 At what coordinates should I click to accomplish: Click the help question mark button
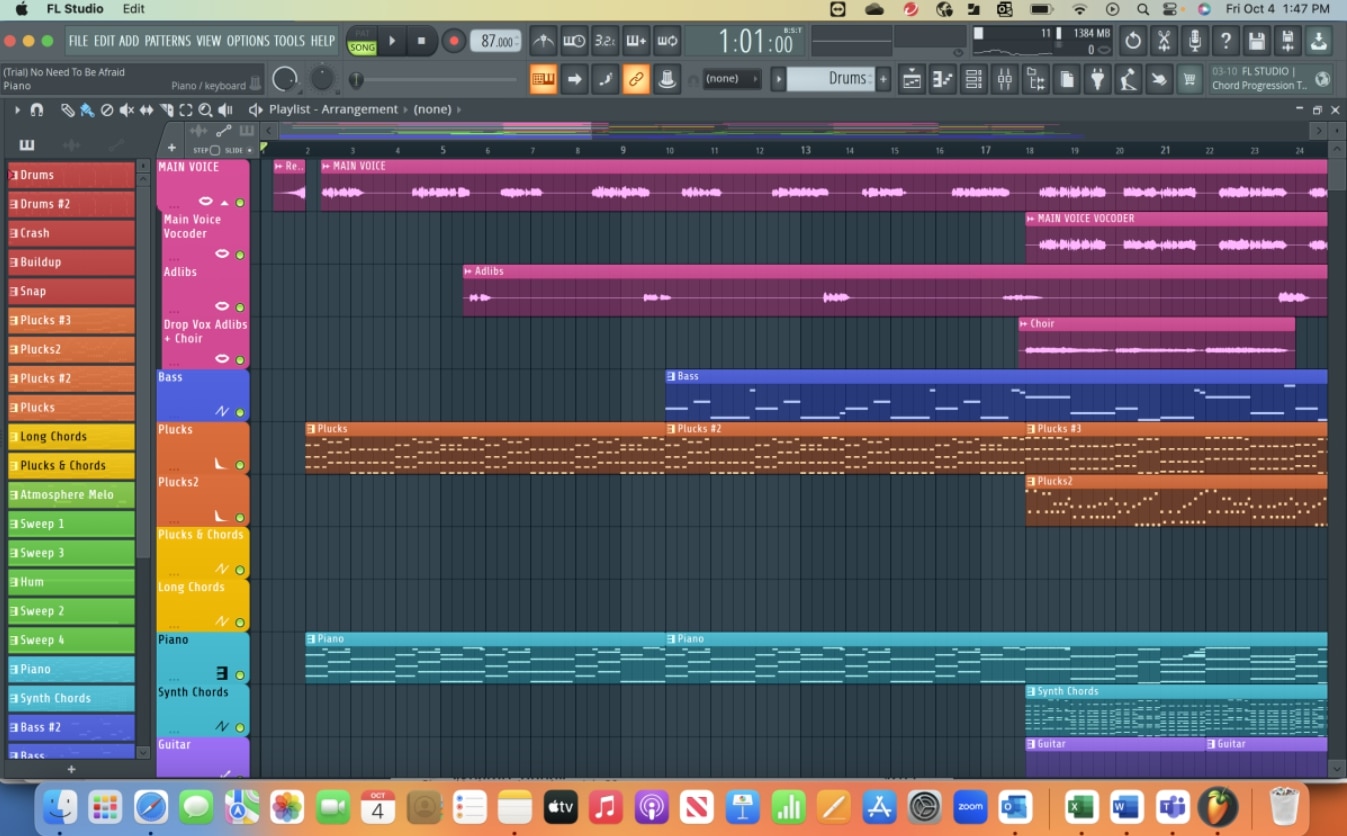[1225, 41]
